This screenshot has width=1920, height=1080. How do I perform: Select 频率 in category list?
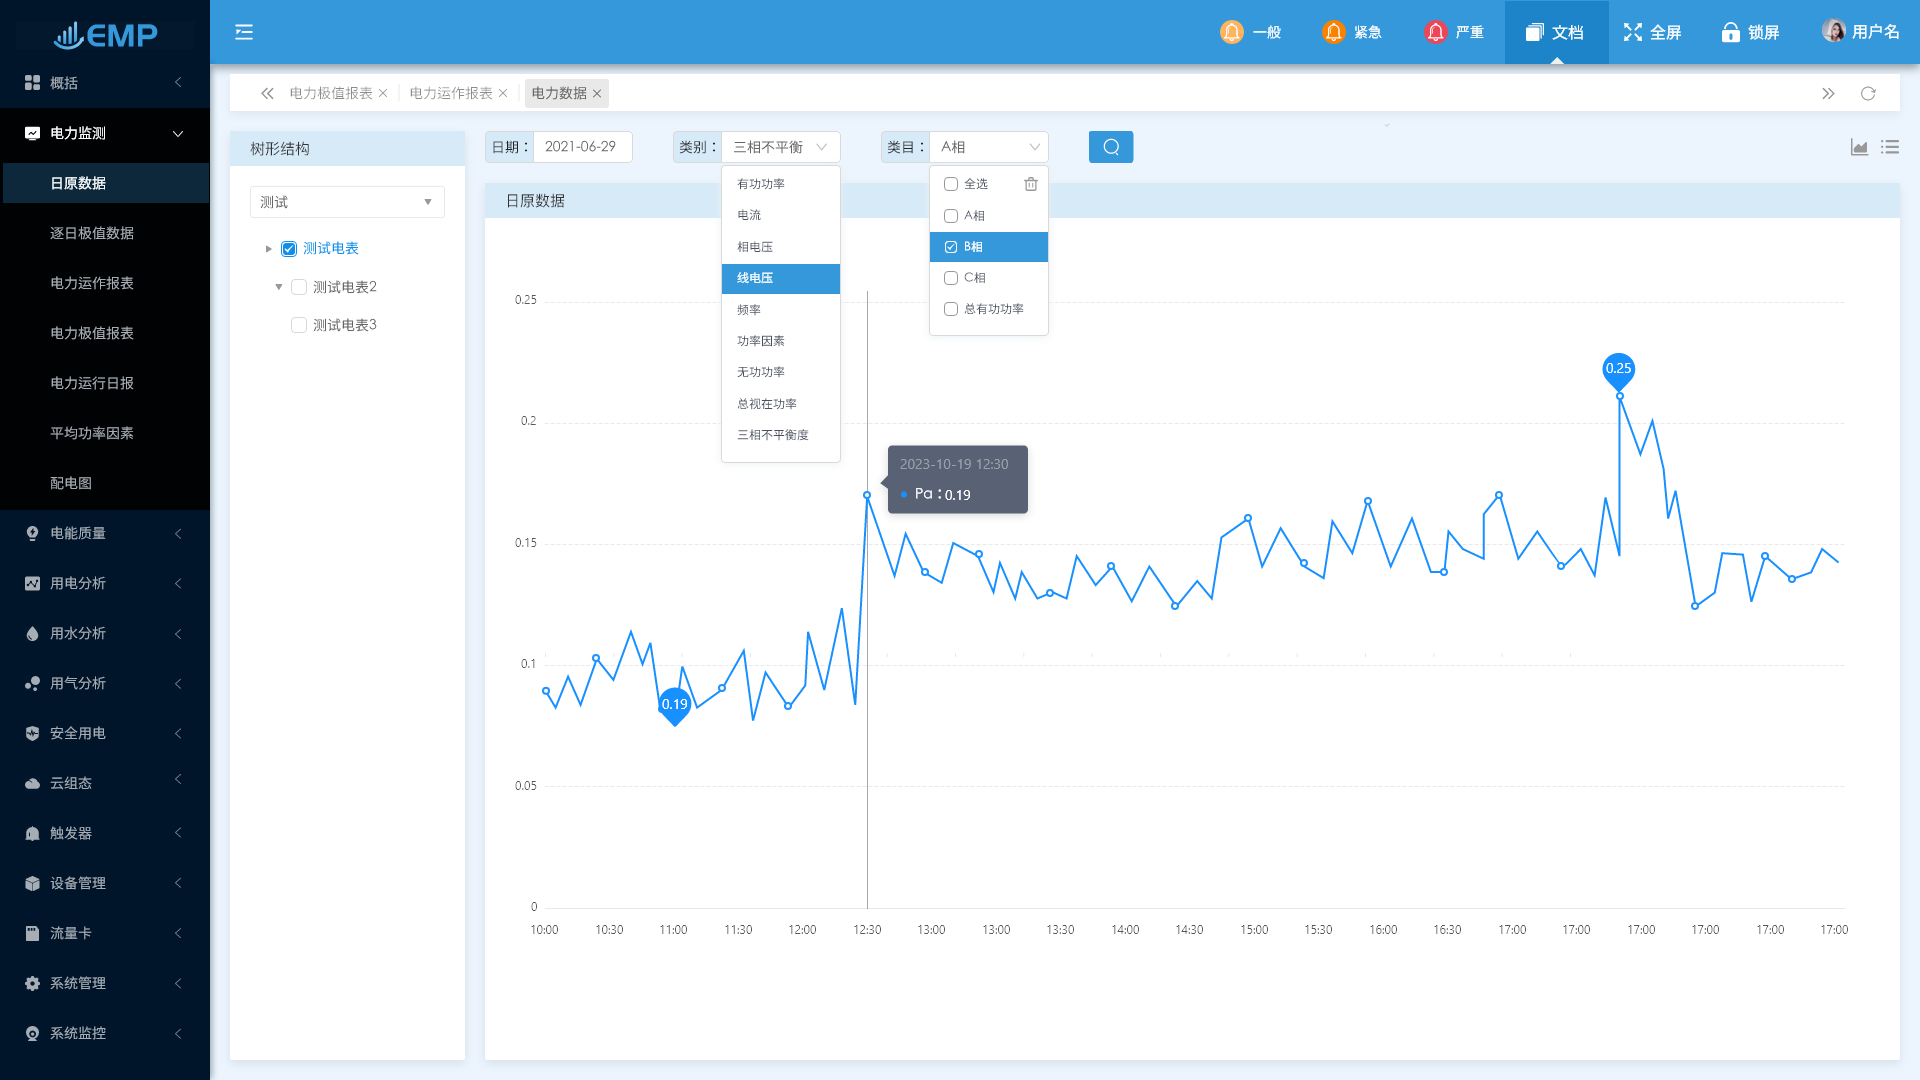749,310
